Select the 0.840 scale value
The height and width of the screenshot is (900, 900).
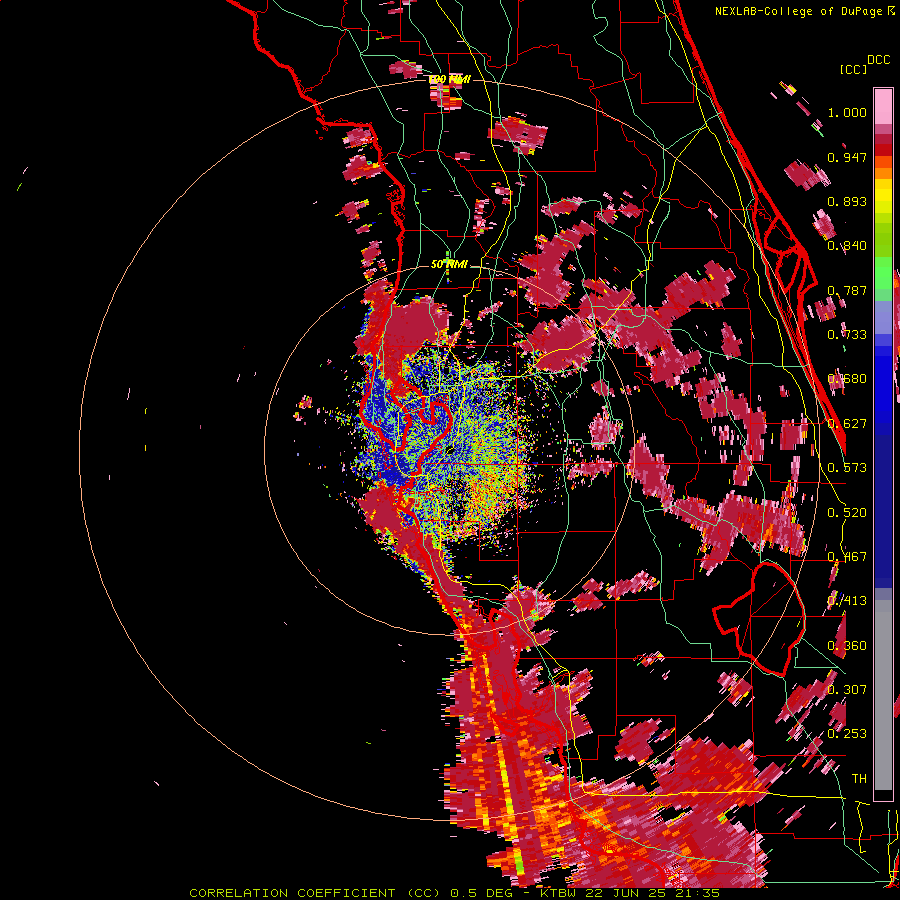pyautogui.click(x=847, y=246)
